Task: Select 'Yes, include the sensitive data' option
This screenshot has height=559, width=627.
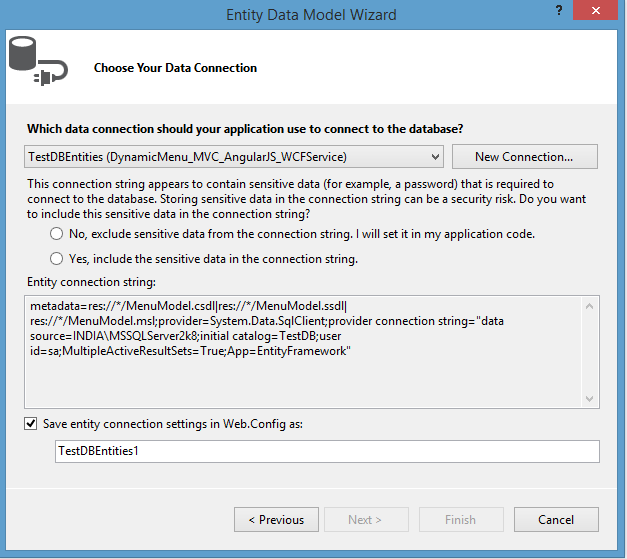Action: tap(57, 259)
